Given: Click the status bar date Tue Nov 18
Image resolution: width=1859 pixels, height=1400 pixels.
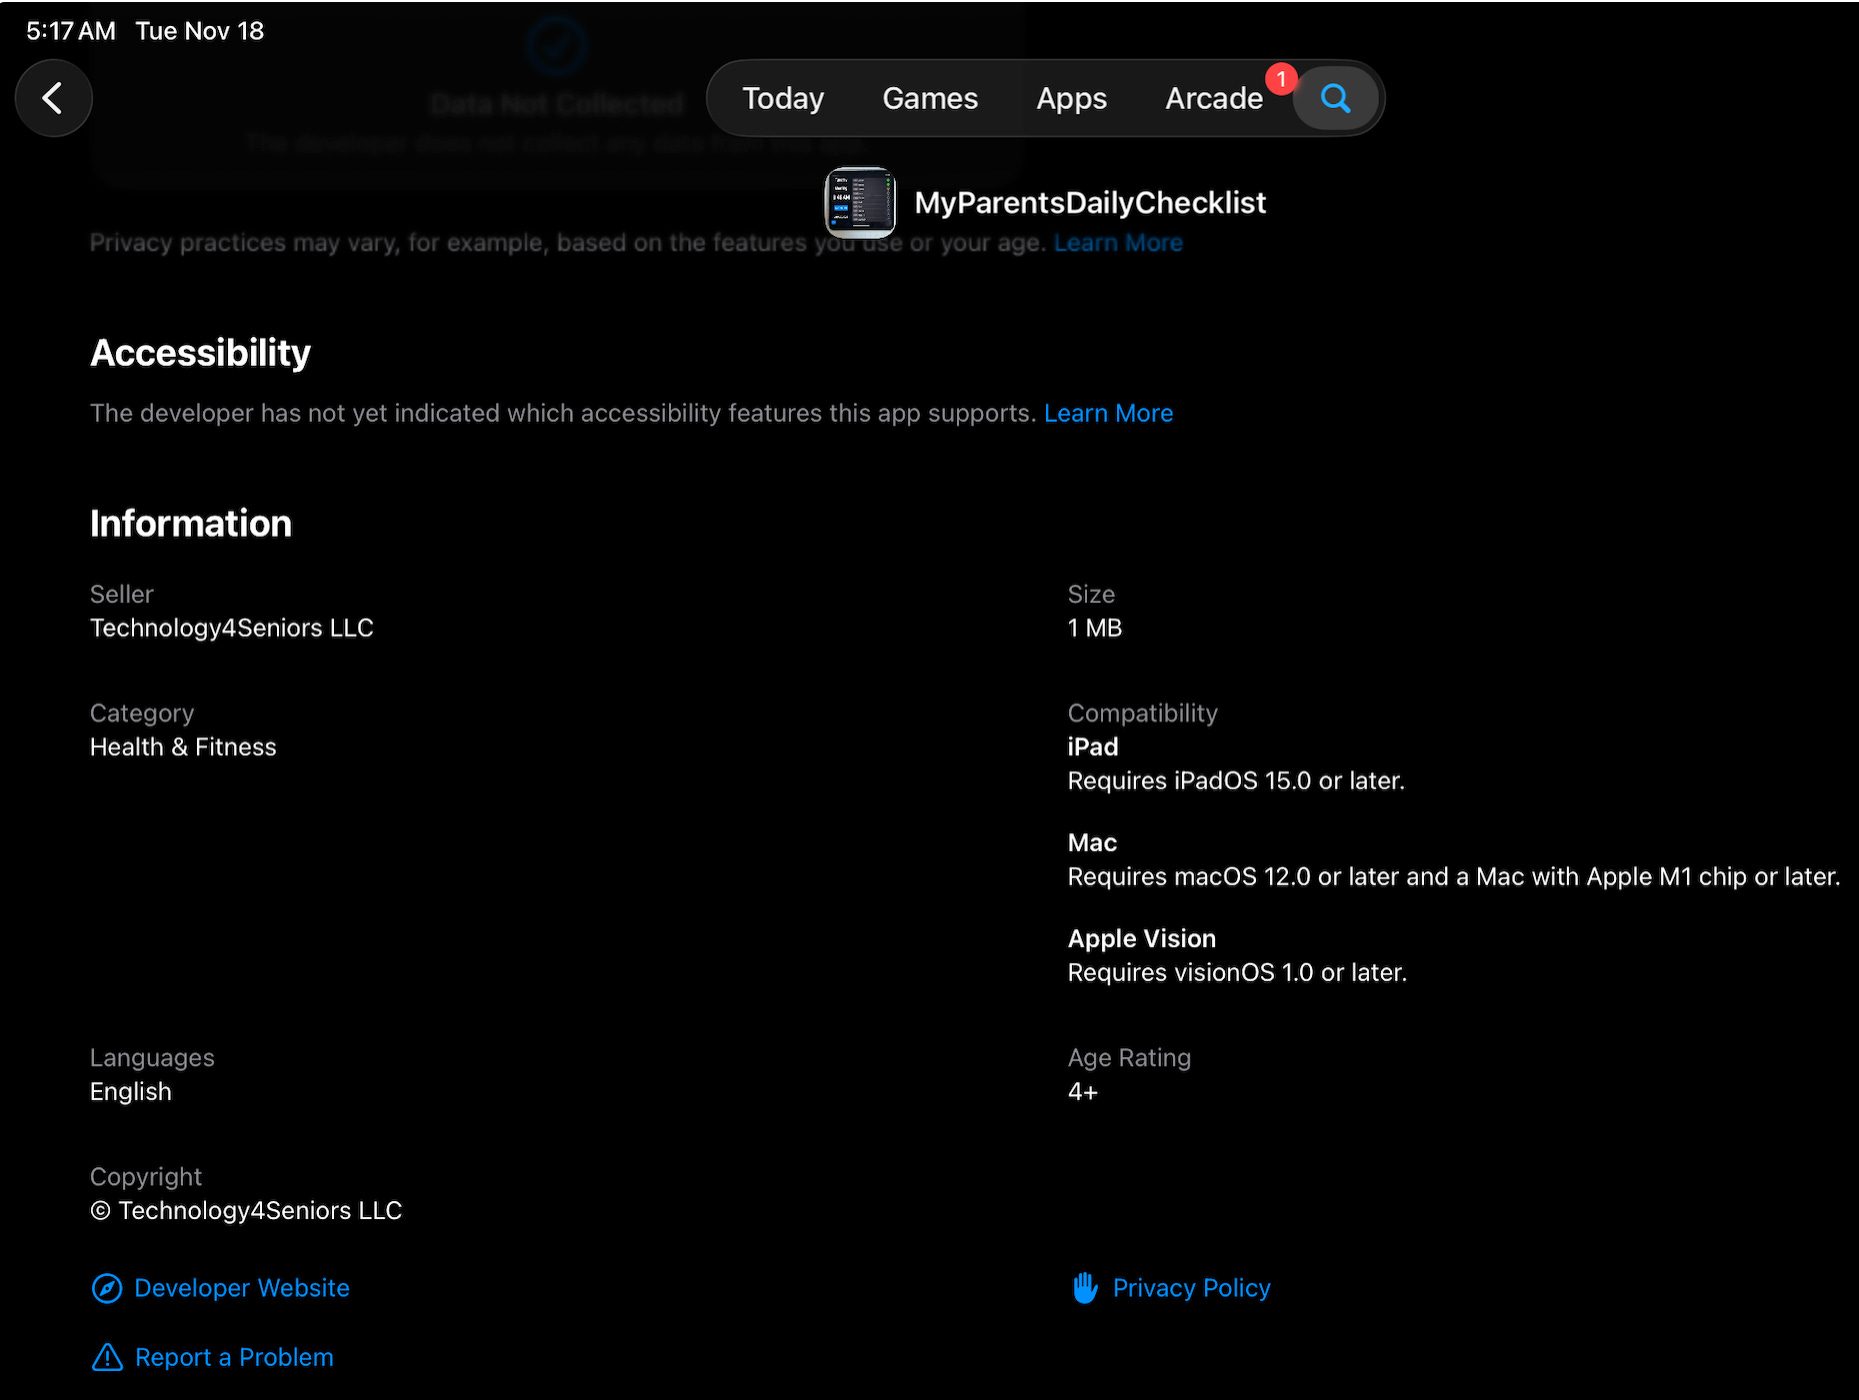Looking at the screenshot, I should (x=200, y=31).
